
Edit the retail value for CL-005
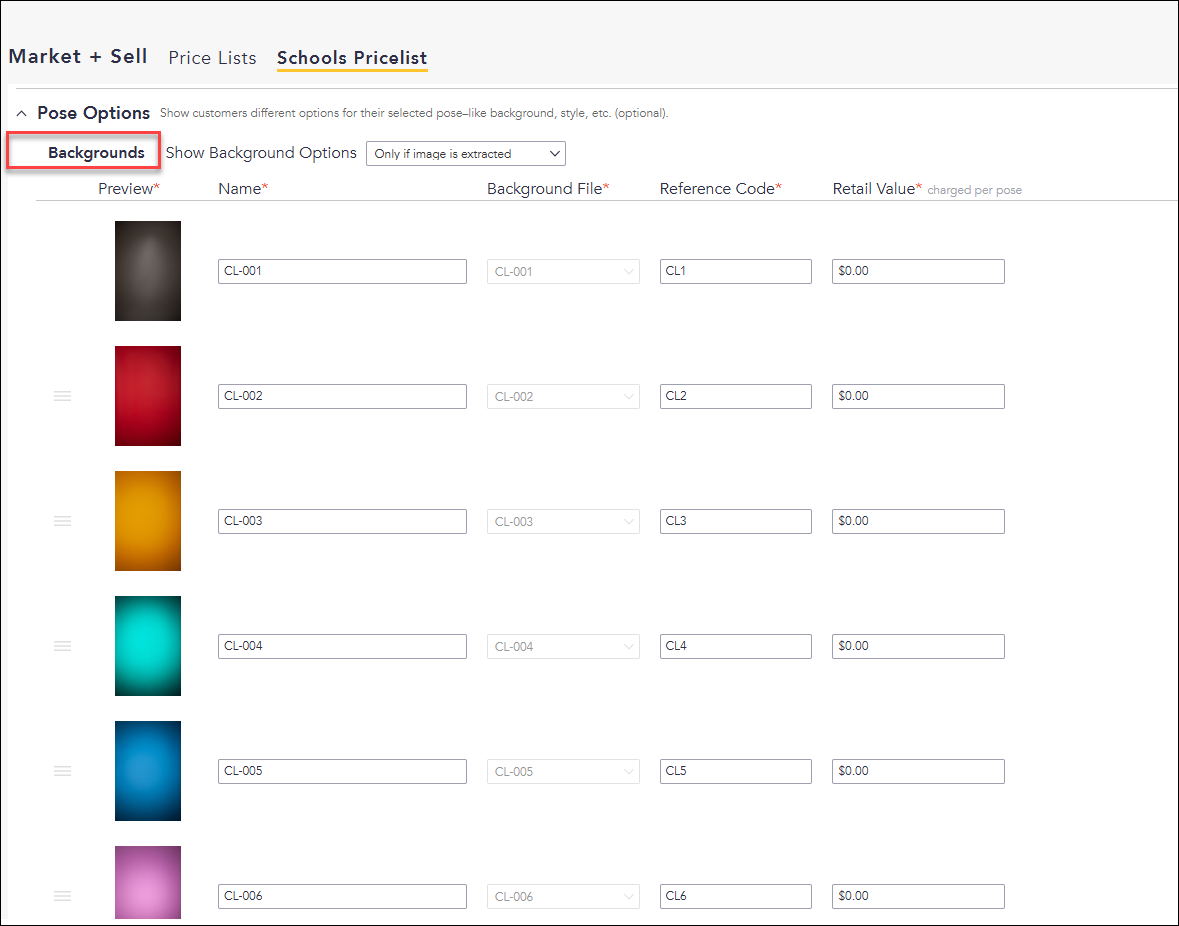click(918, 770)
